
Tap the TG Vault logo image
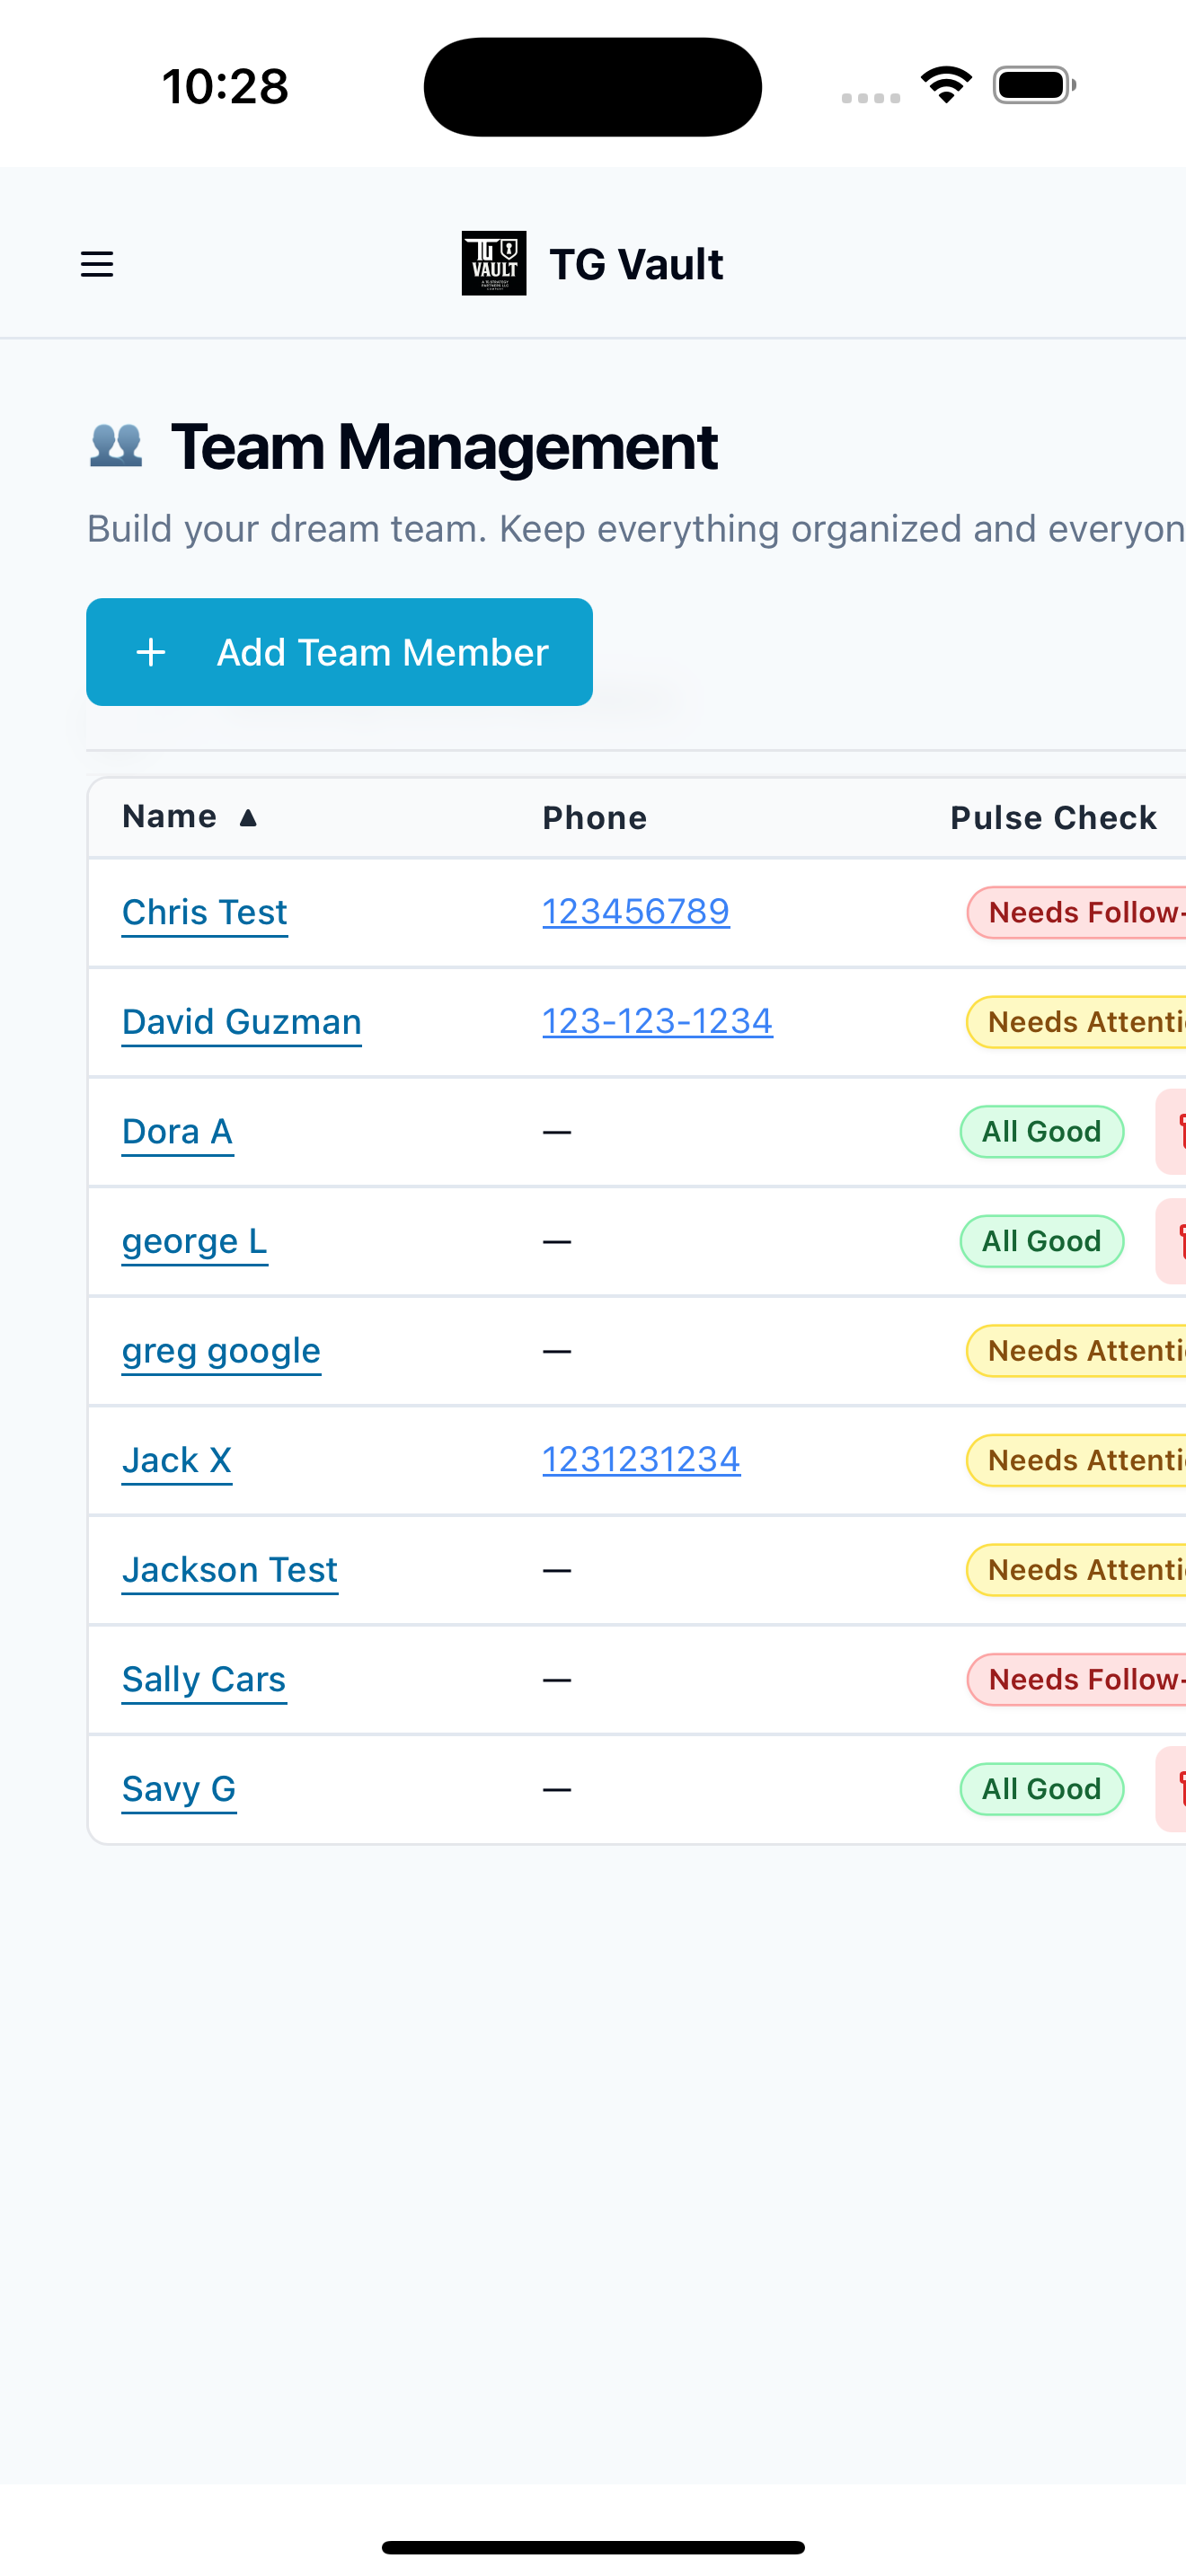tap(494, 263)
